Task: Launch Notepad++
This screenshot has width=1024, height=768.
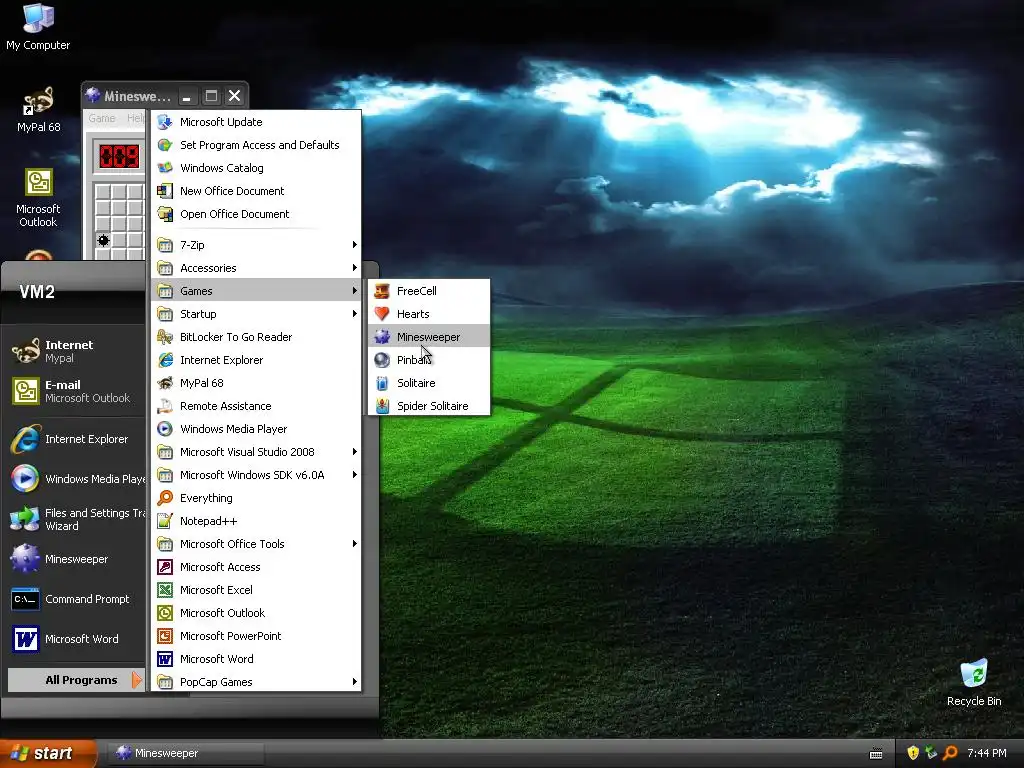Action: click(256, 520)
